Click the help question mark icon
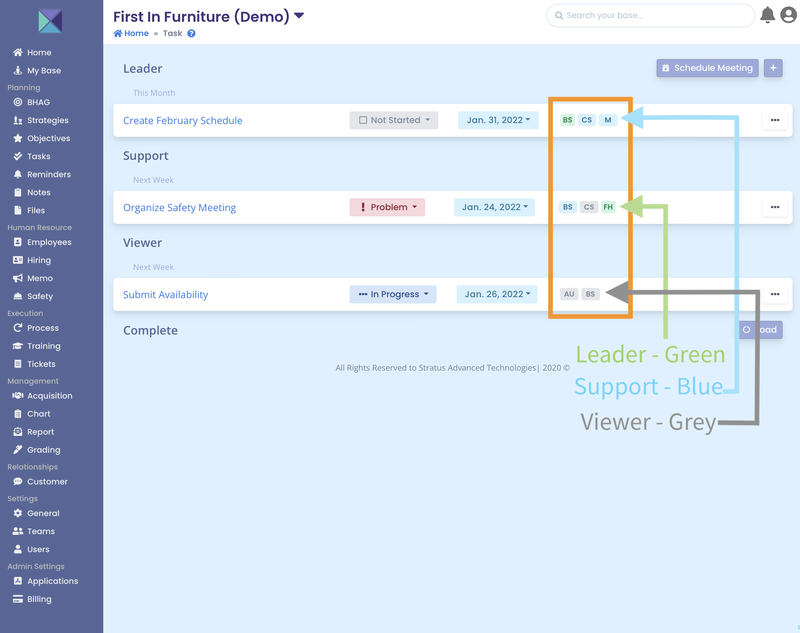Screen dimensions: 800x633 coord(191,34)
